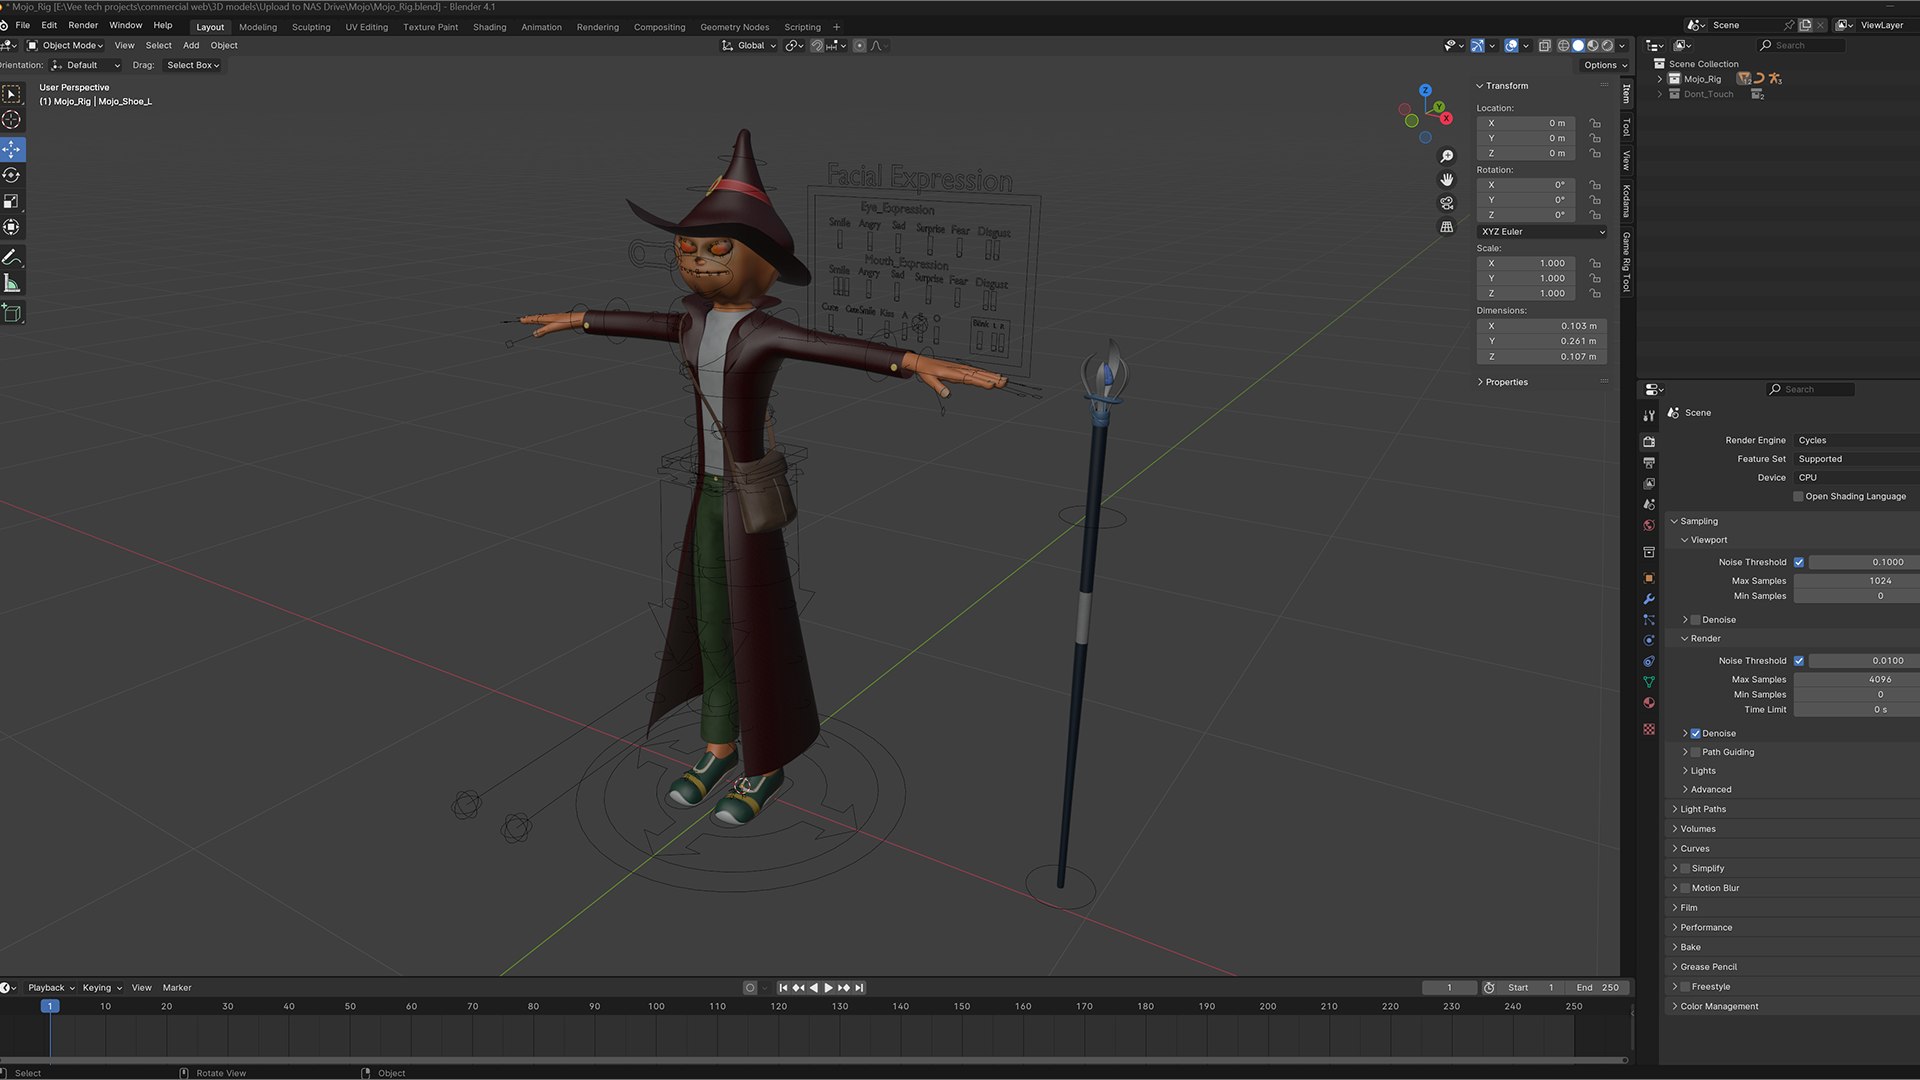This screenshot has width=1920, height=1080.
Task: Open the Playback popover in timeline
Action: [51, 988]
